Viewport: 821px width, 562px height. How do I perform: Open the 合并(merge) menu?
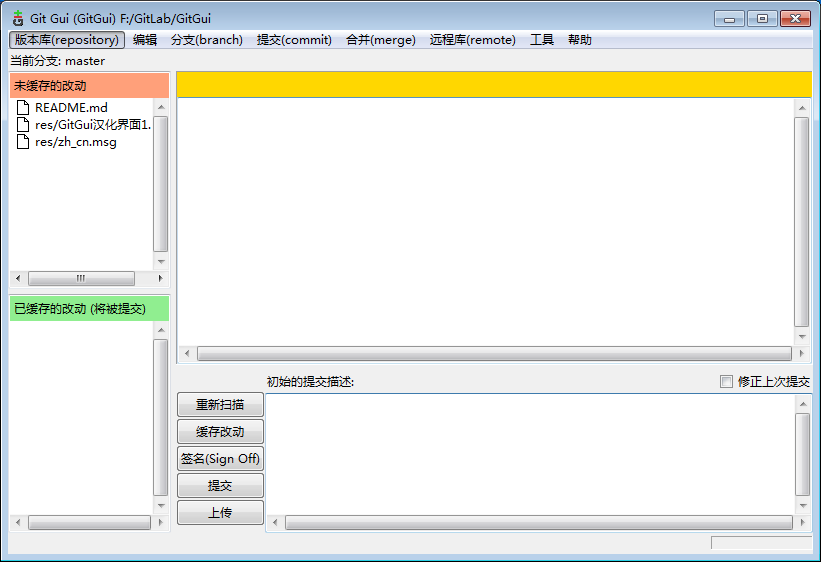tap(381, 40)
